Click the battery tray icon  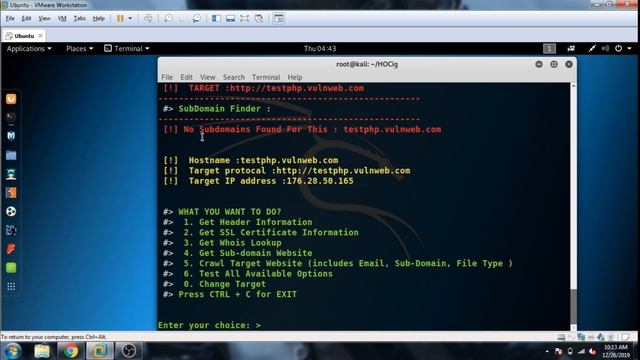pyautogui.click(x=570, y=351)
